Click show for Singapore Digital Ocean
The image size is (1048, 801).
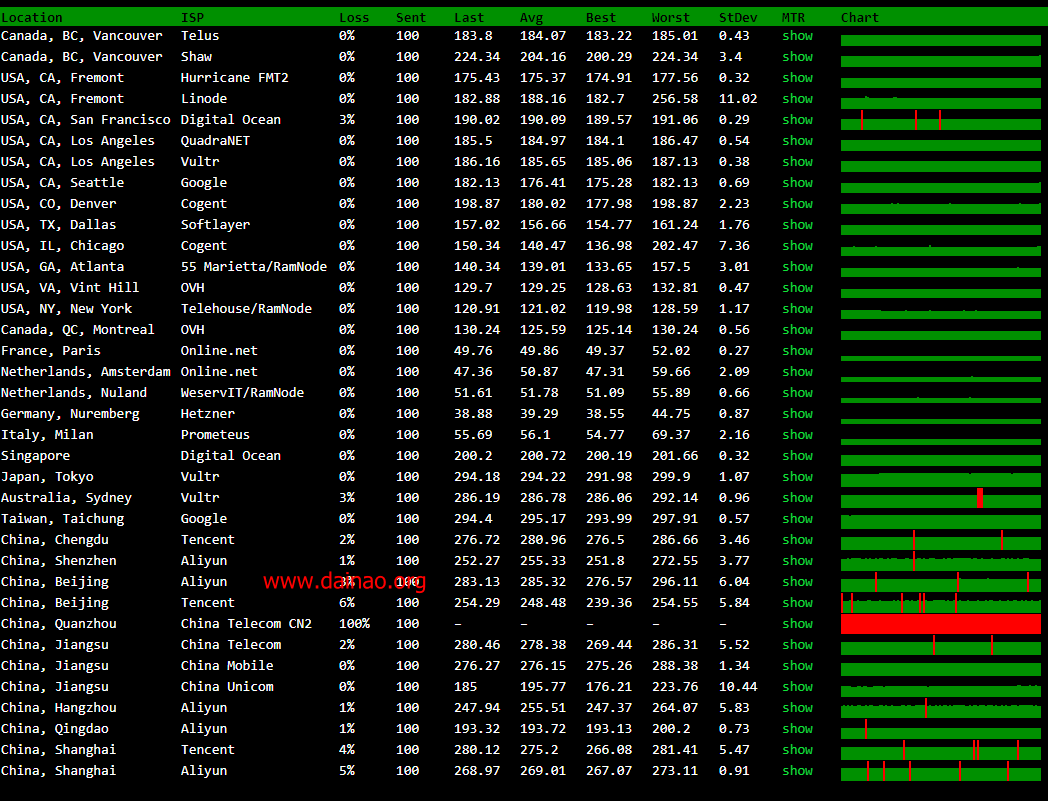(x=797, y=456)
